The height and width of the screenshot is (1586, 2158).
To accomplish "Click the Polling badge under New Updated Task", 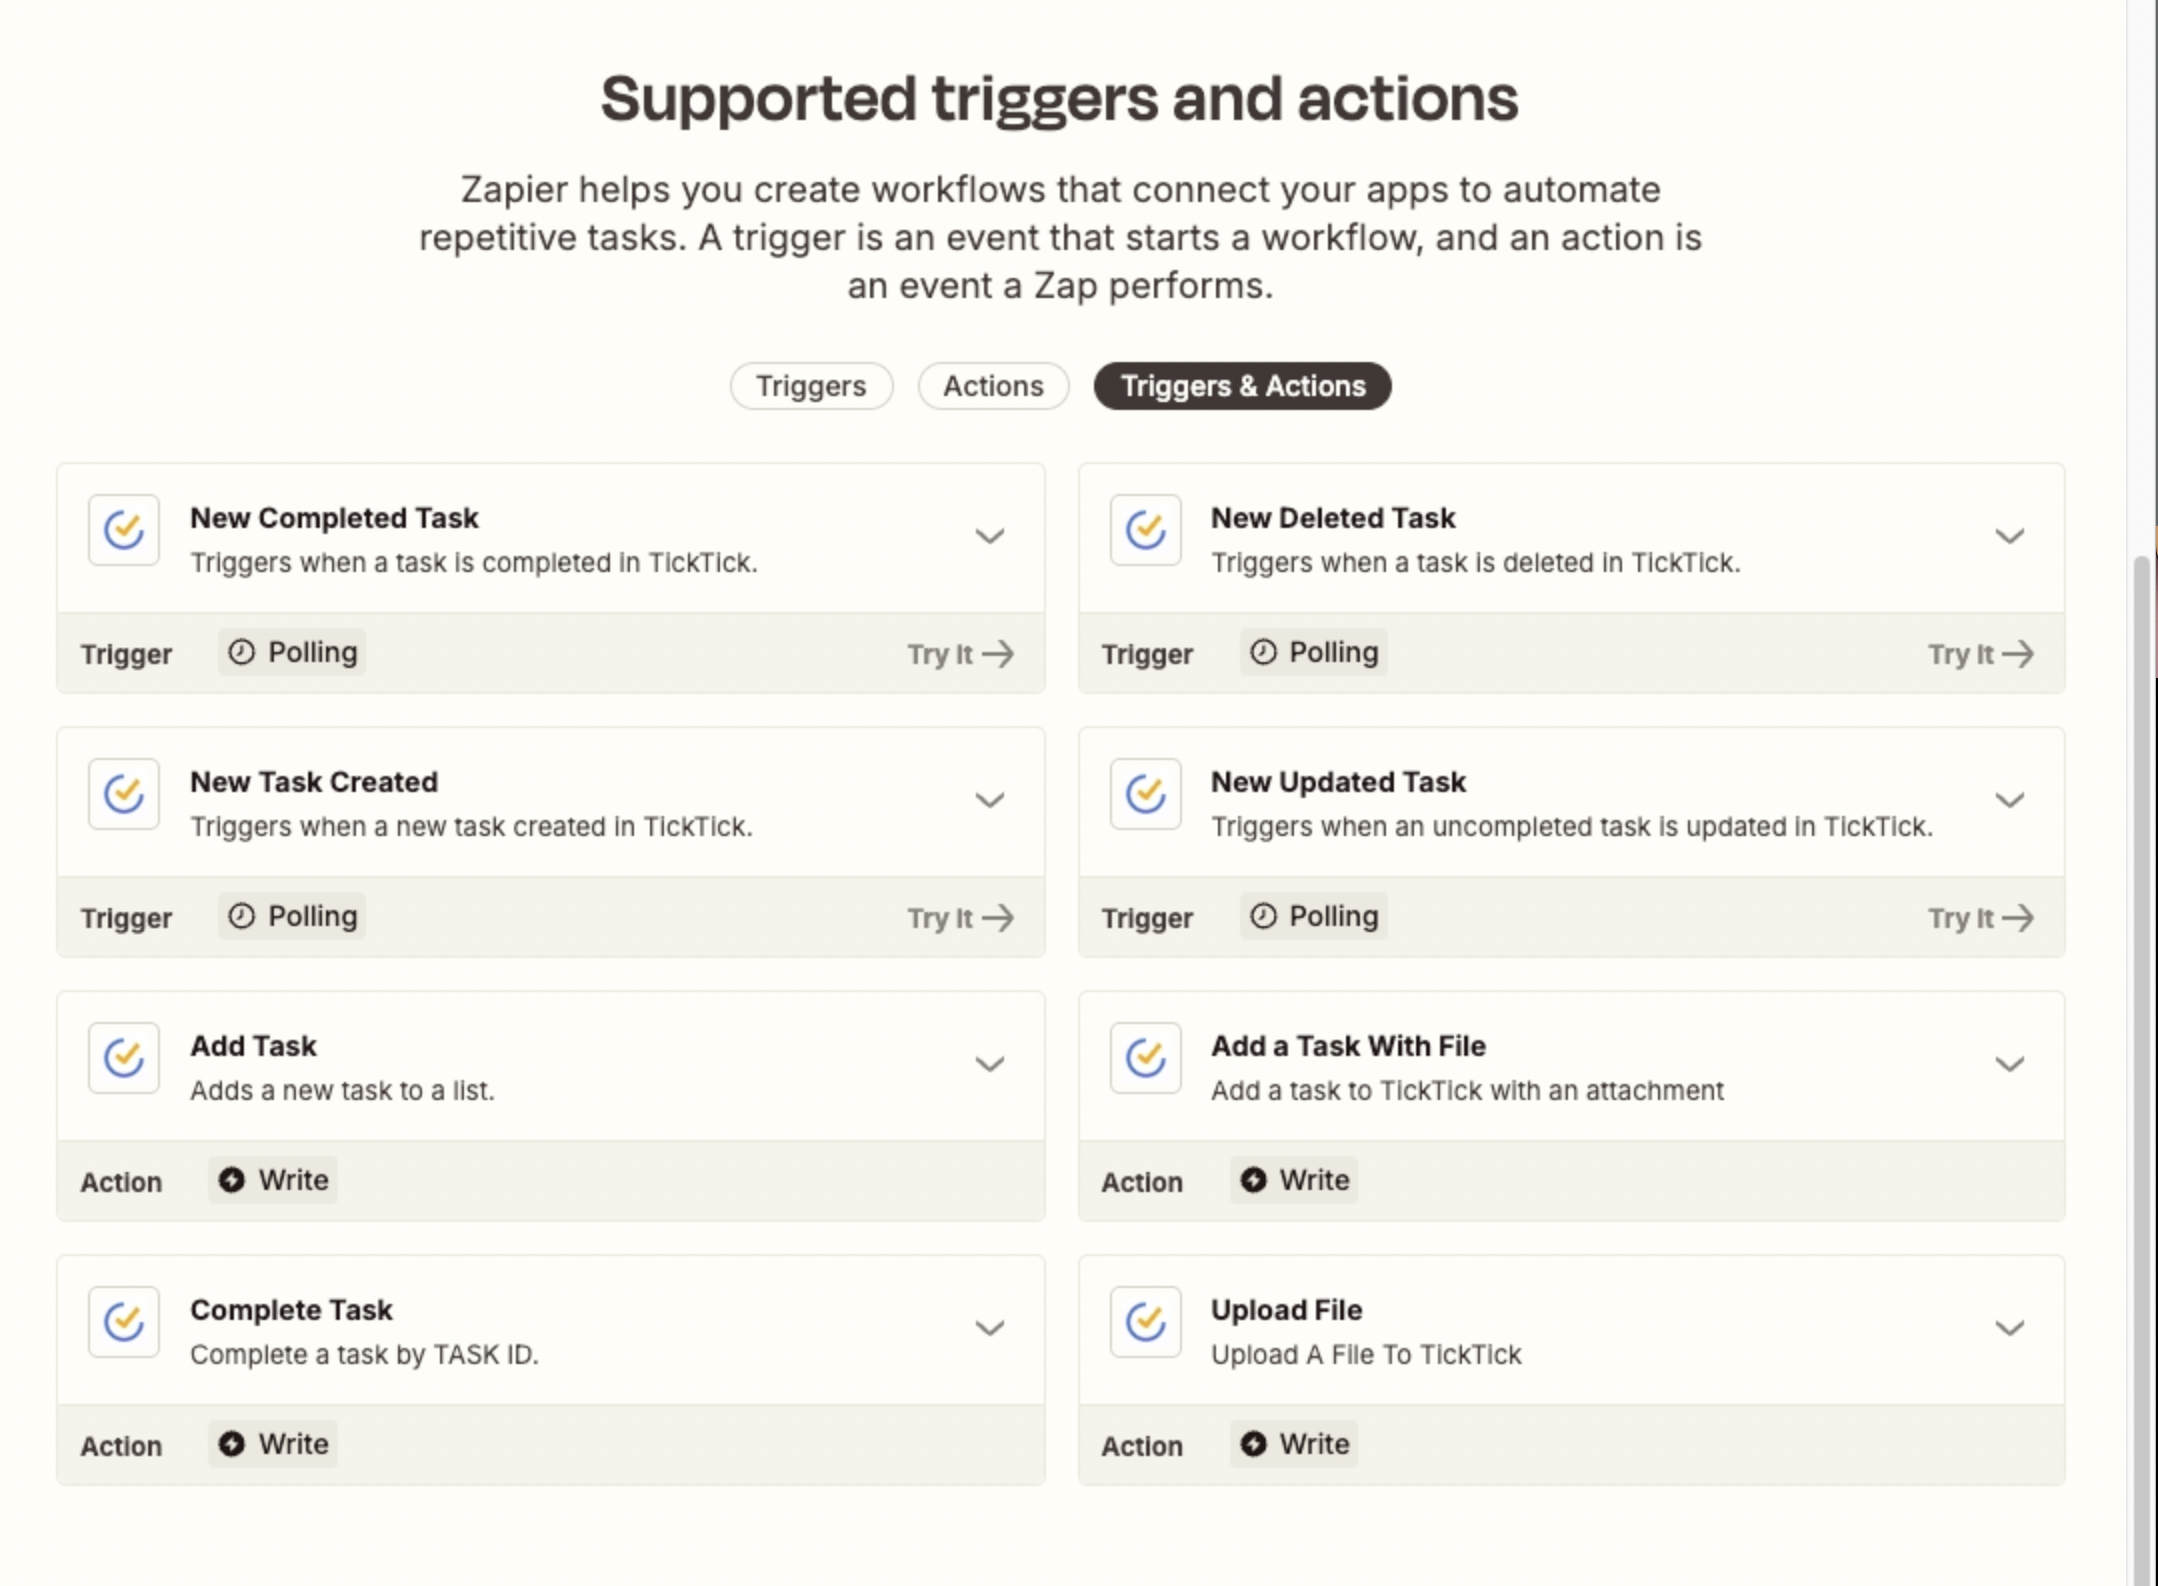I will (1313, 916).
